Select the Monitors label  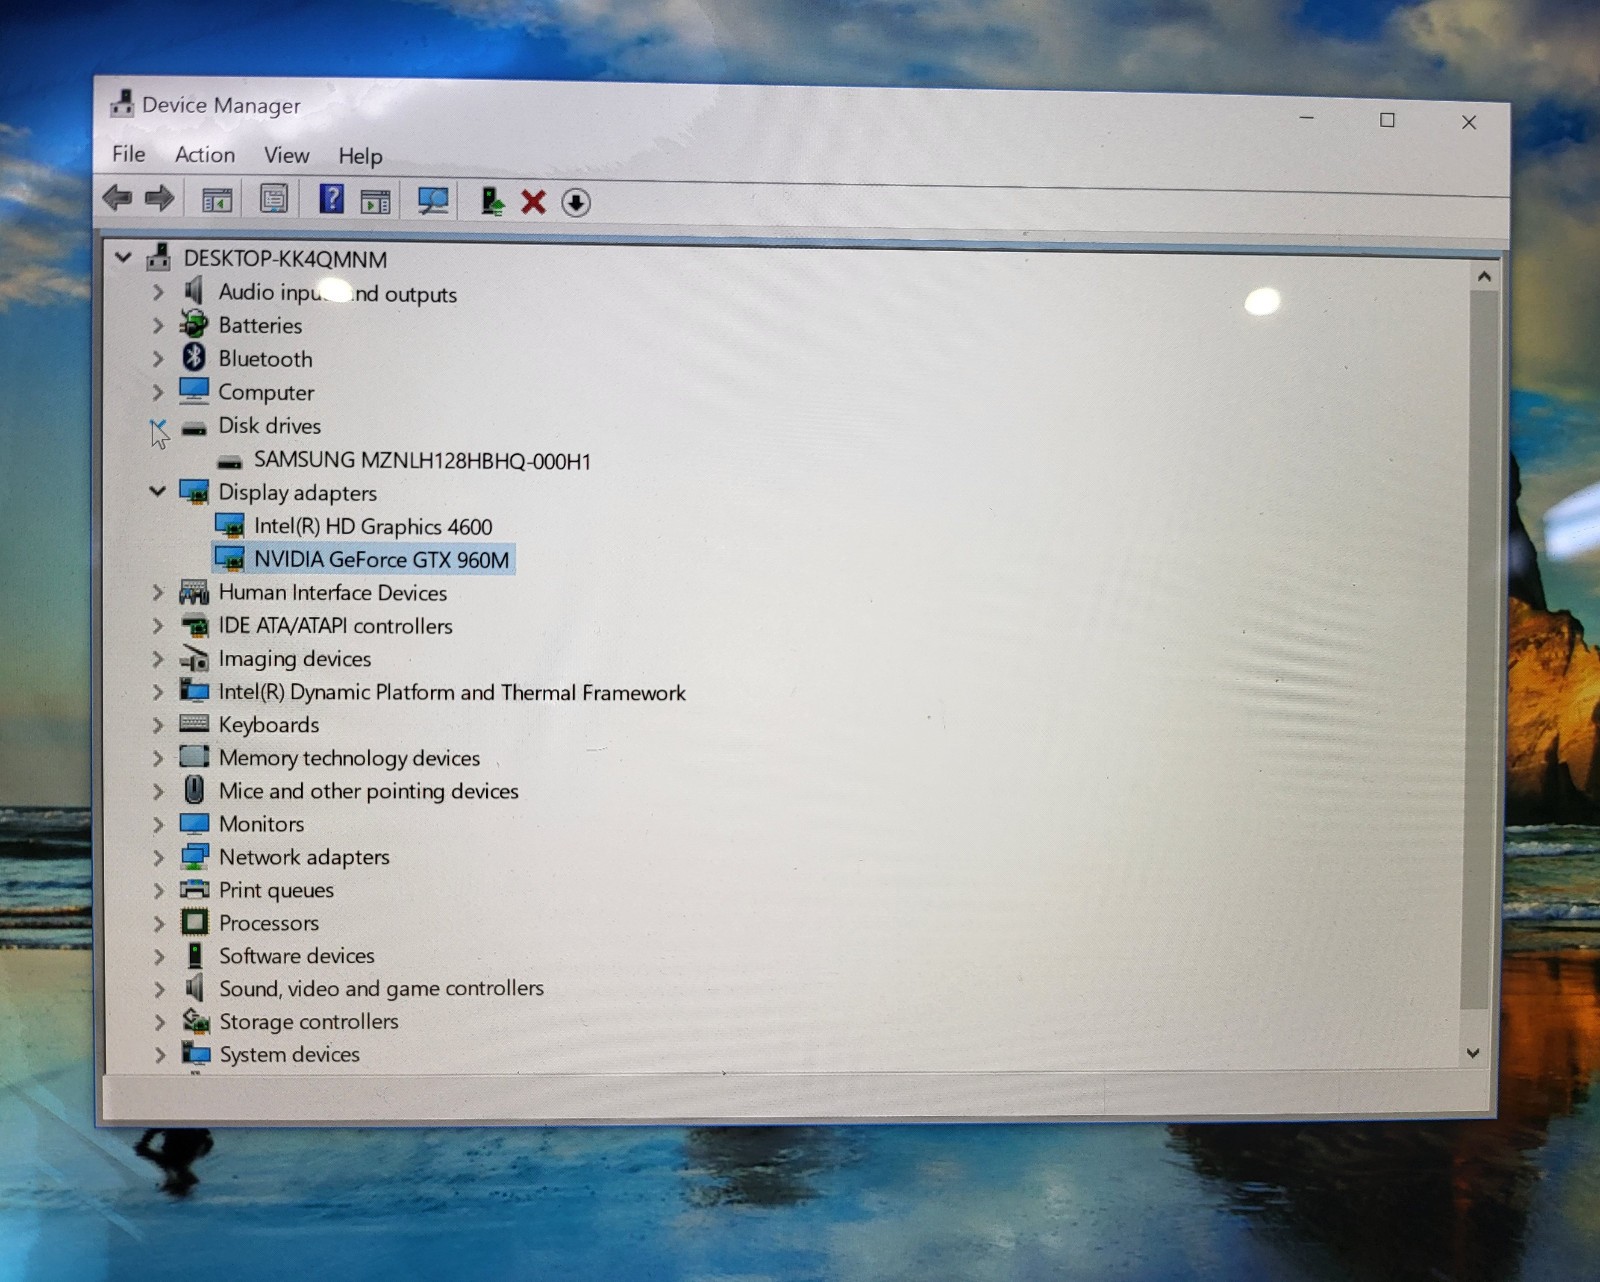tap(262, 824)
